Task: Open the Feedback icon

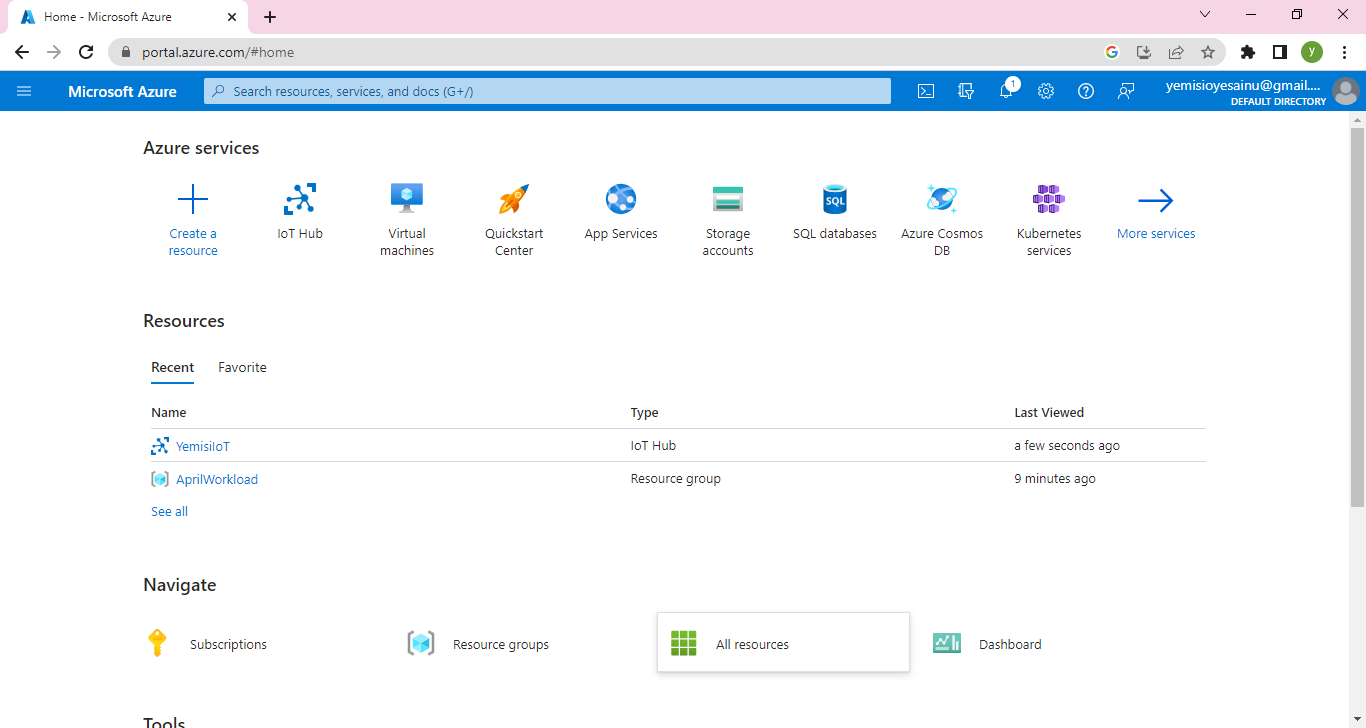Action: (1126, 91)
